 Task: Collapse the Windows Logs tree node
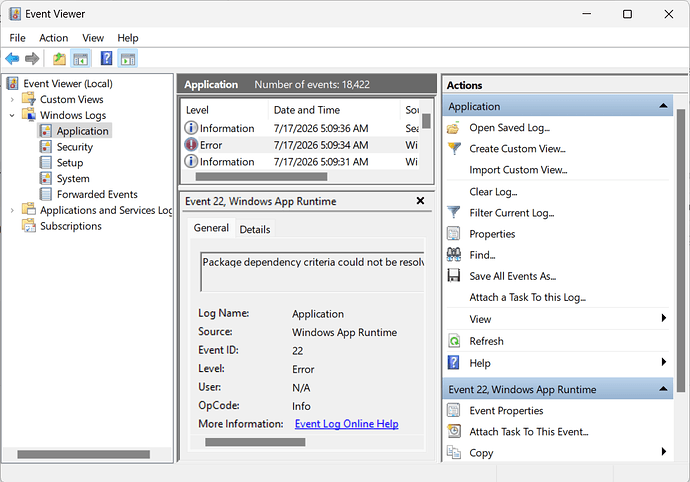(x=12, y=115)
